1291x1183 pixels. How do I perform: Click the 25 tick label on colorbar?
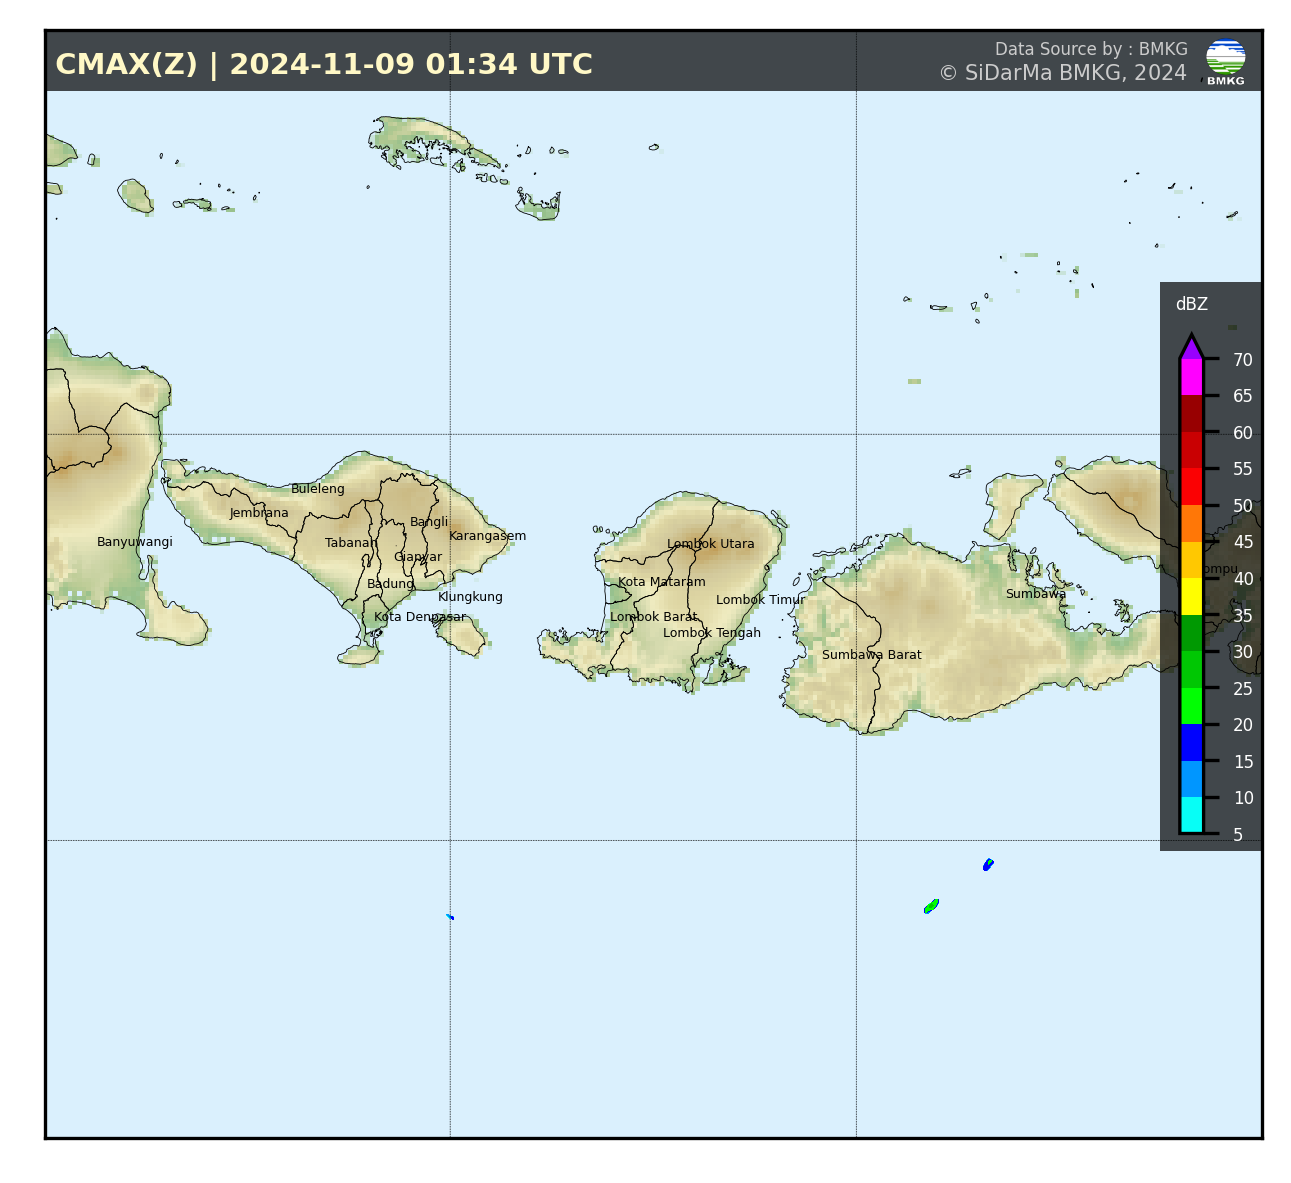coord(1242,689)
